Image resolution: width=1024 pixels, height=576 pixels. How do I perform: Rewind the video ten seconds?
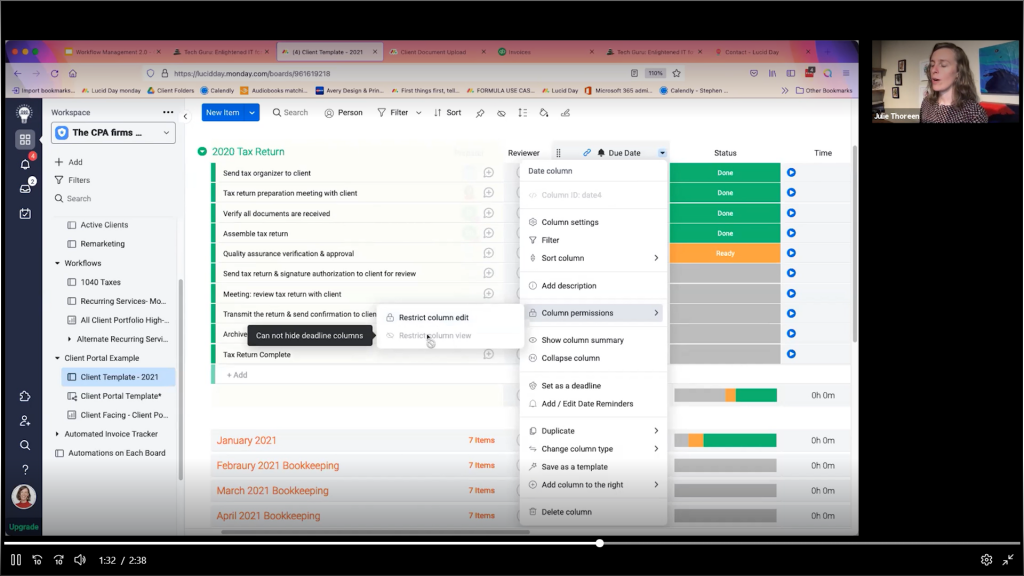(x=37, y=560)
